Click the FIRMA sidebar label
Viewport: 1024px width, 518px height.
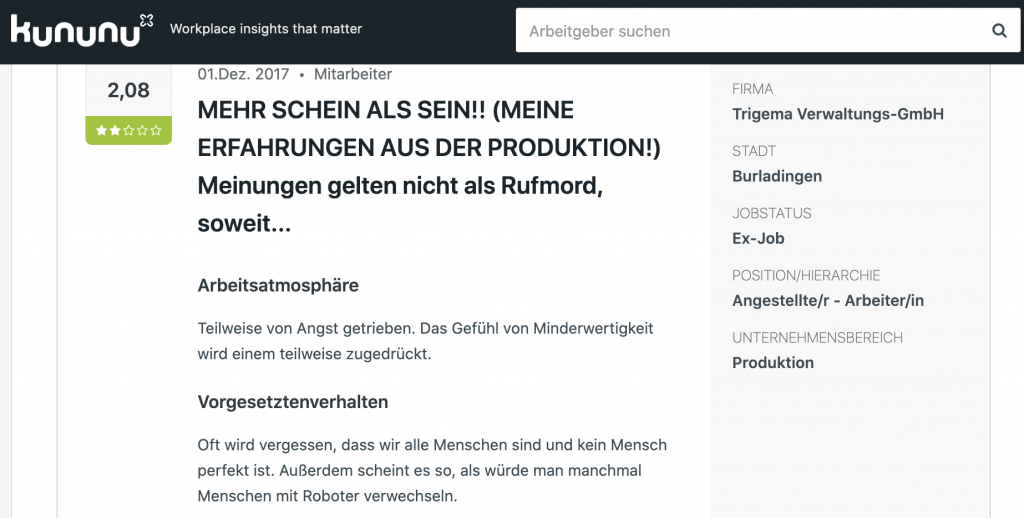pos(752,89)
